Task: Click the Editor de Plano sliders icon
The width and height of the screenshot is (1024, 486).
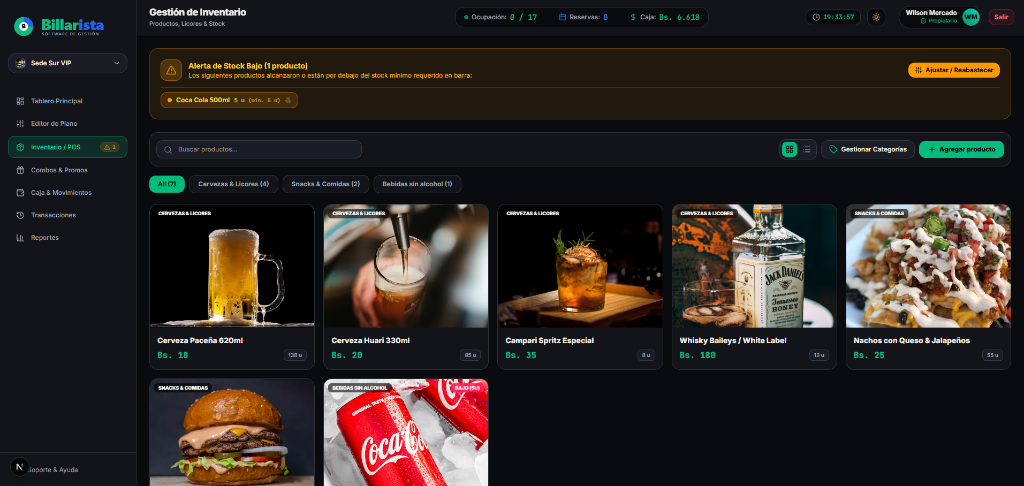Action: click(20, 123)
